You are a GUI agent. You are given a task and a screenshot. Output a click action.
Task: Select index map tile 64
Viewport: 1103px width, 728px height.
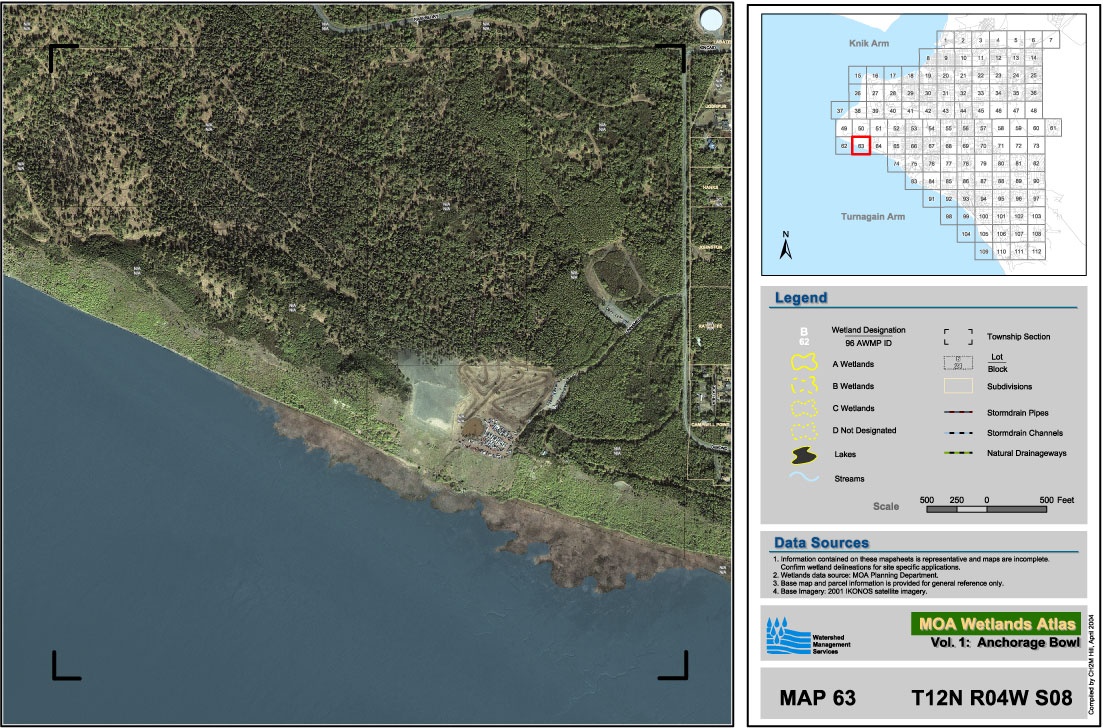pos(878,146)
